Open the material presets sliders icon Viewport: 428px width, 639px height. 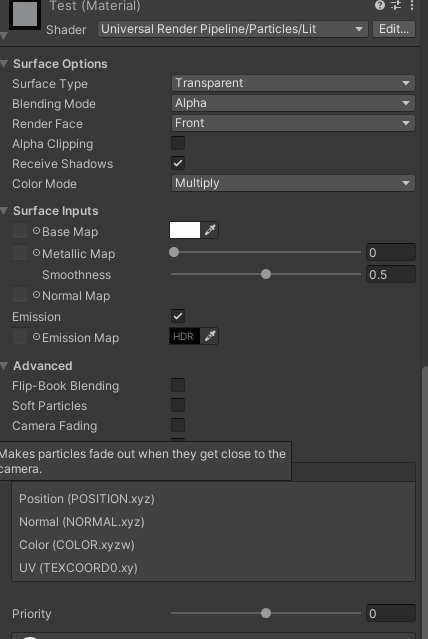[396, 5]
